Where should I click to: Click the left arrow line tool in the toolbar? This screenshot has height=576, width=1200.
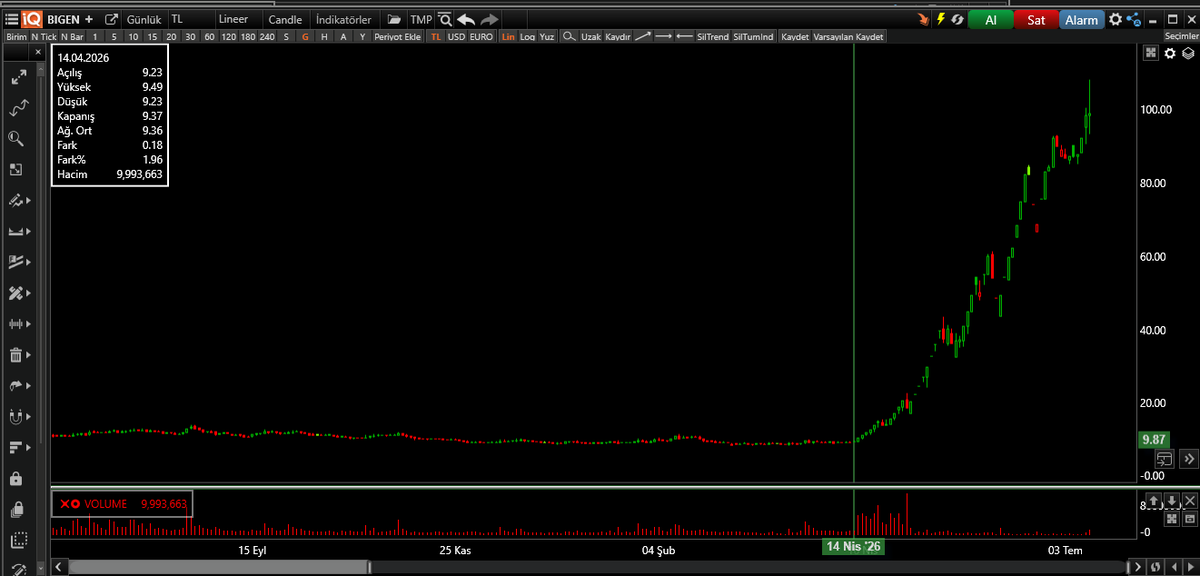coord(685,36)
